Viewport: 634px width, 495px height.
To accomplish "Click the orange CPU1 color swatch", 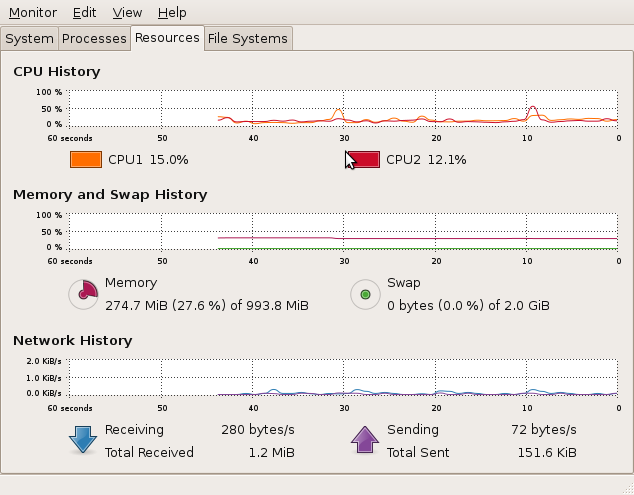I will pos(86,159).
